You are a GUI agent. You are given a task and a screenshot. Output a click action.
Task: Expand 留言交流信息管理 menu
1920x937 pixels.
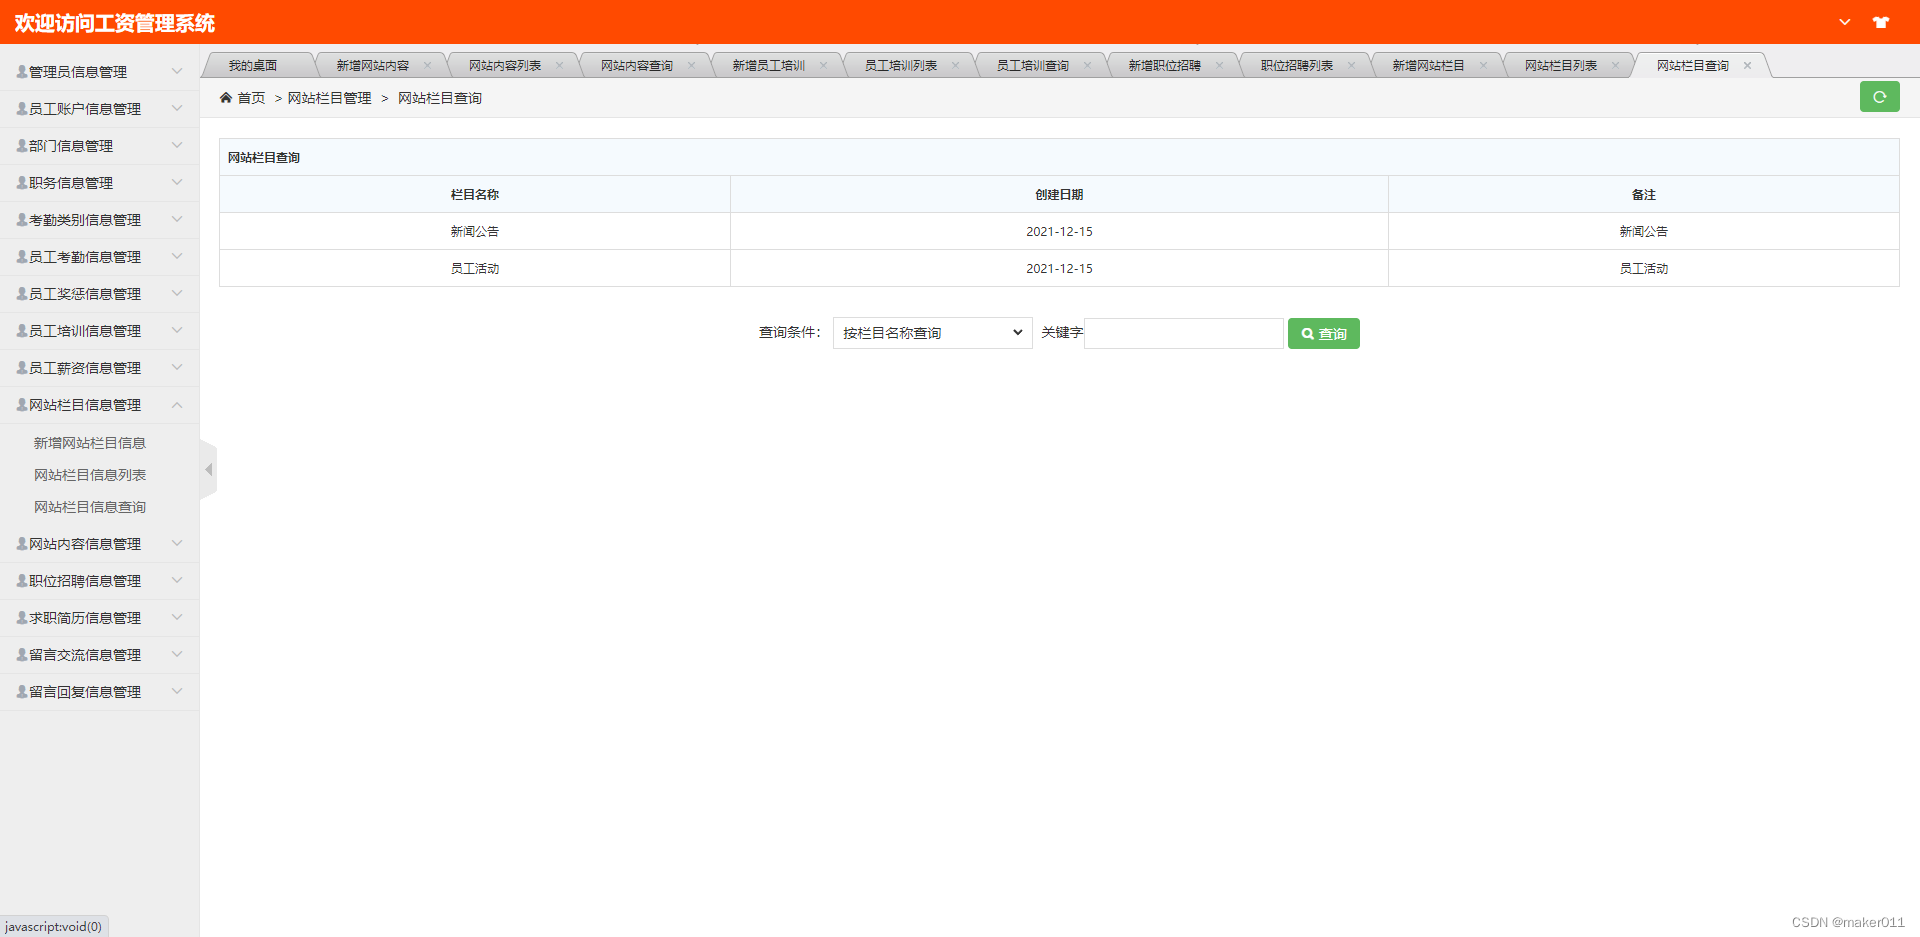click(x=99, y=655)
